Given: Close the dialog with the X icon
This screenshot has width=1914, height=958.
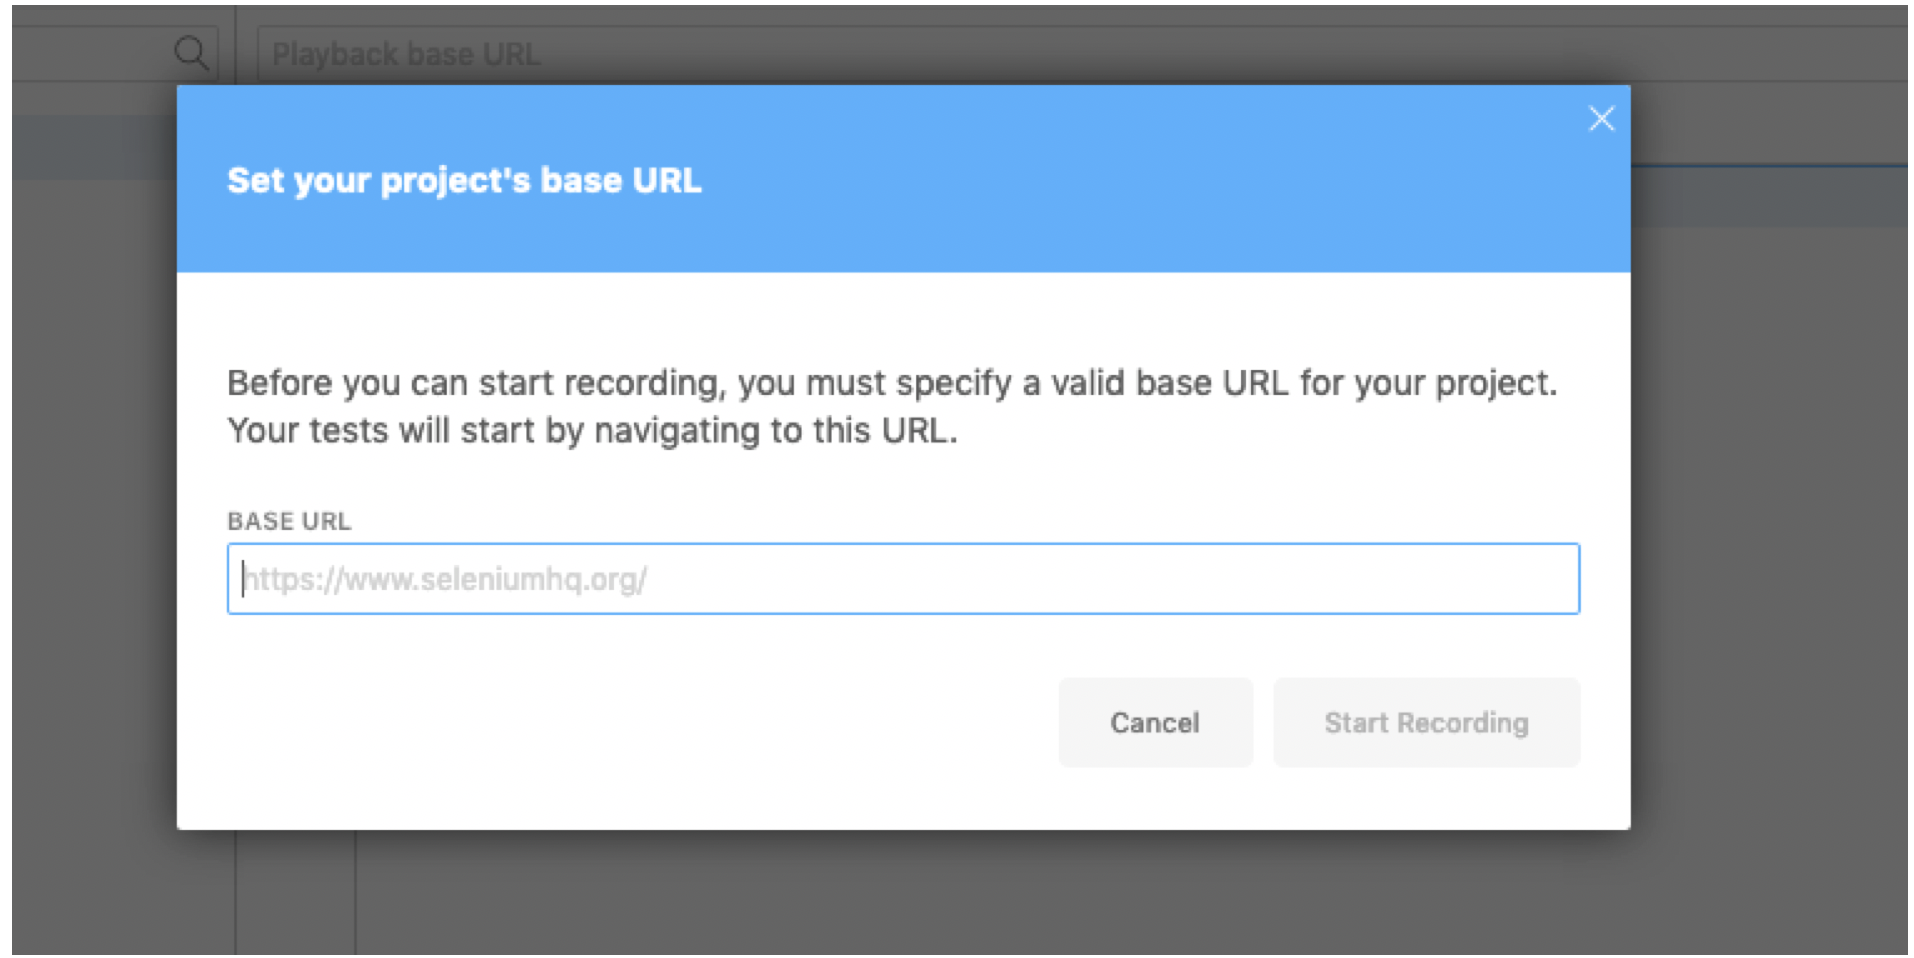Looking at the screenshot, I should point(1601,119).
